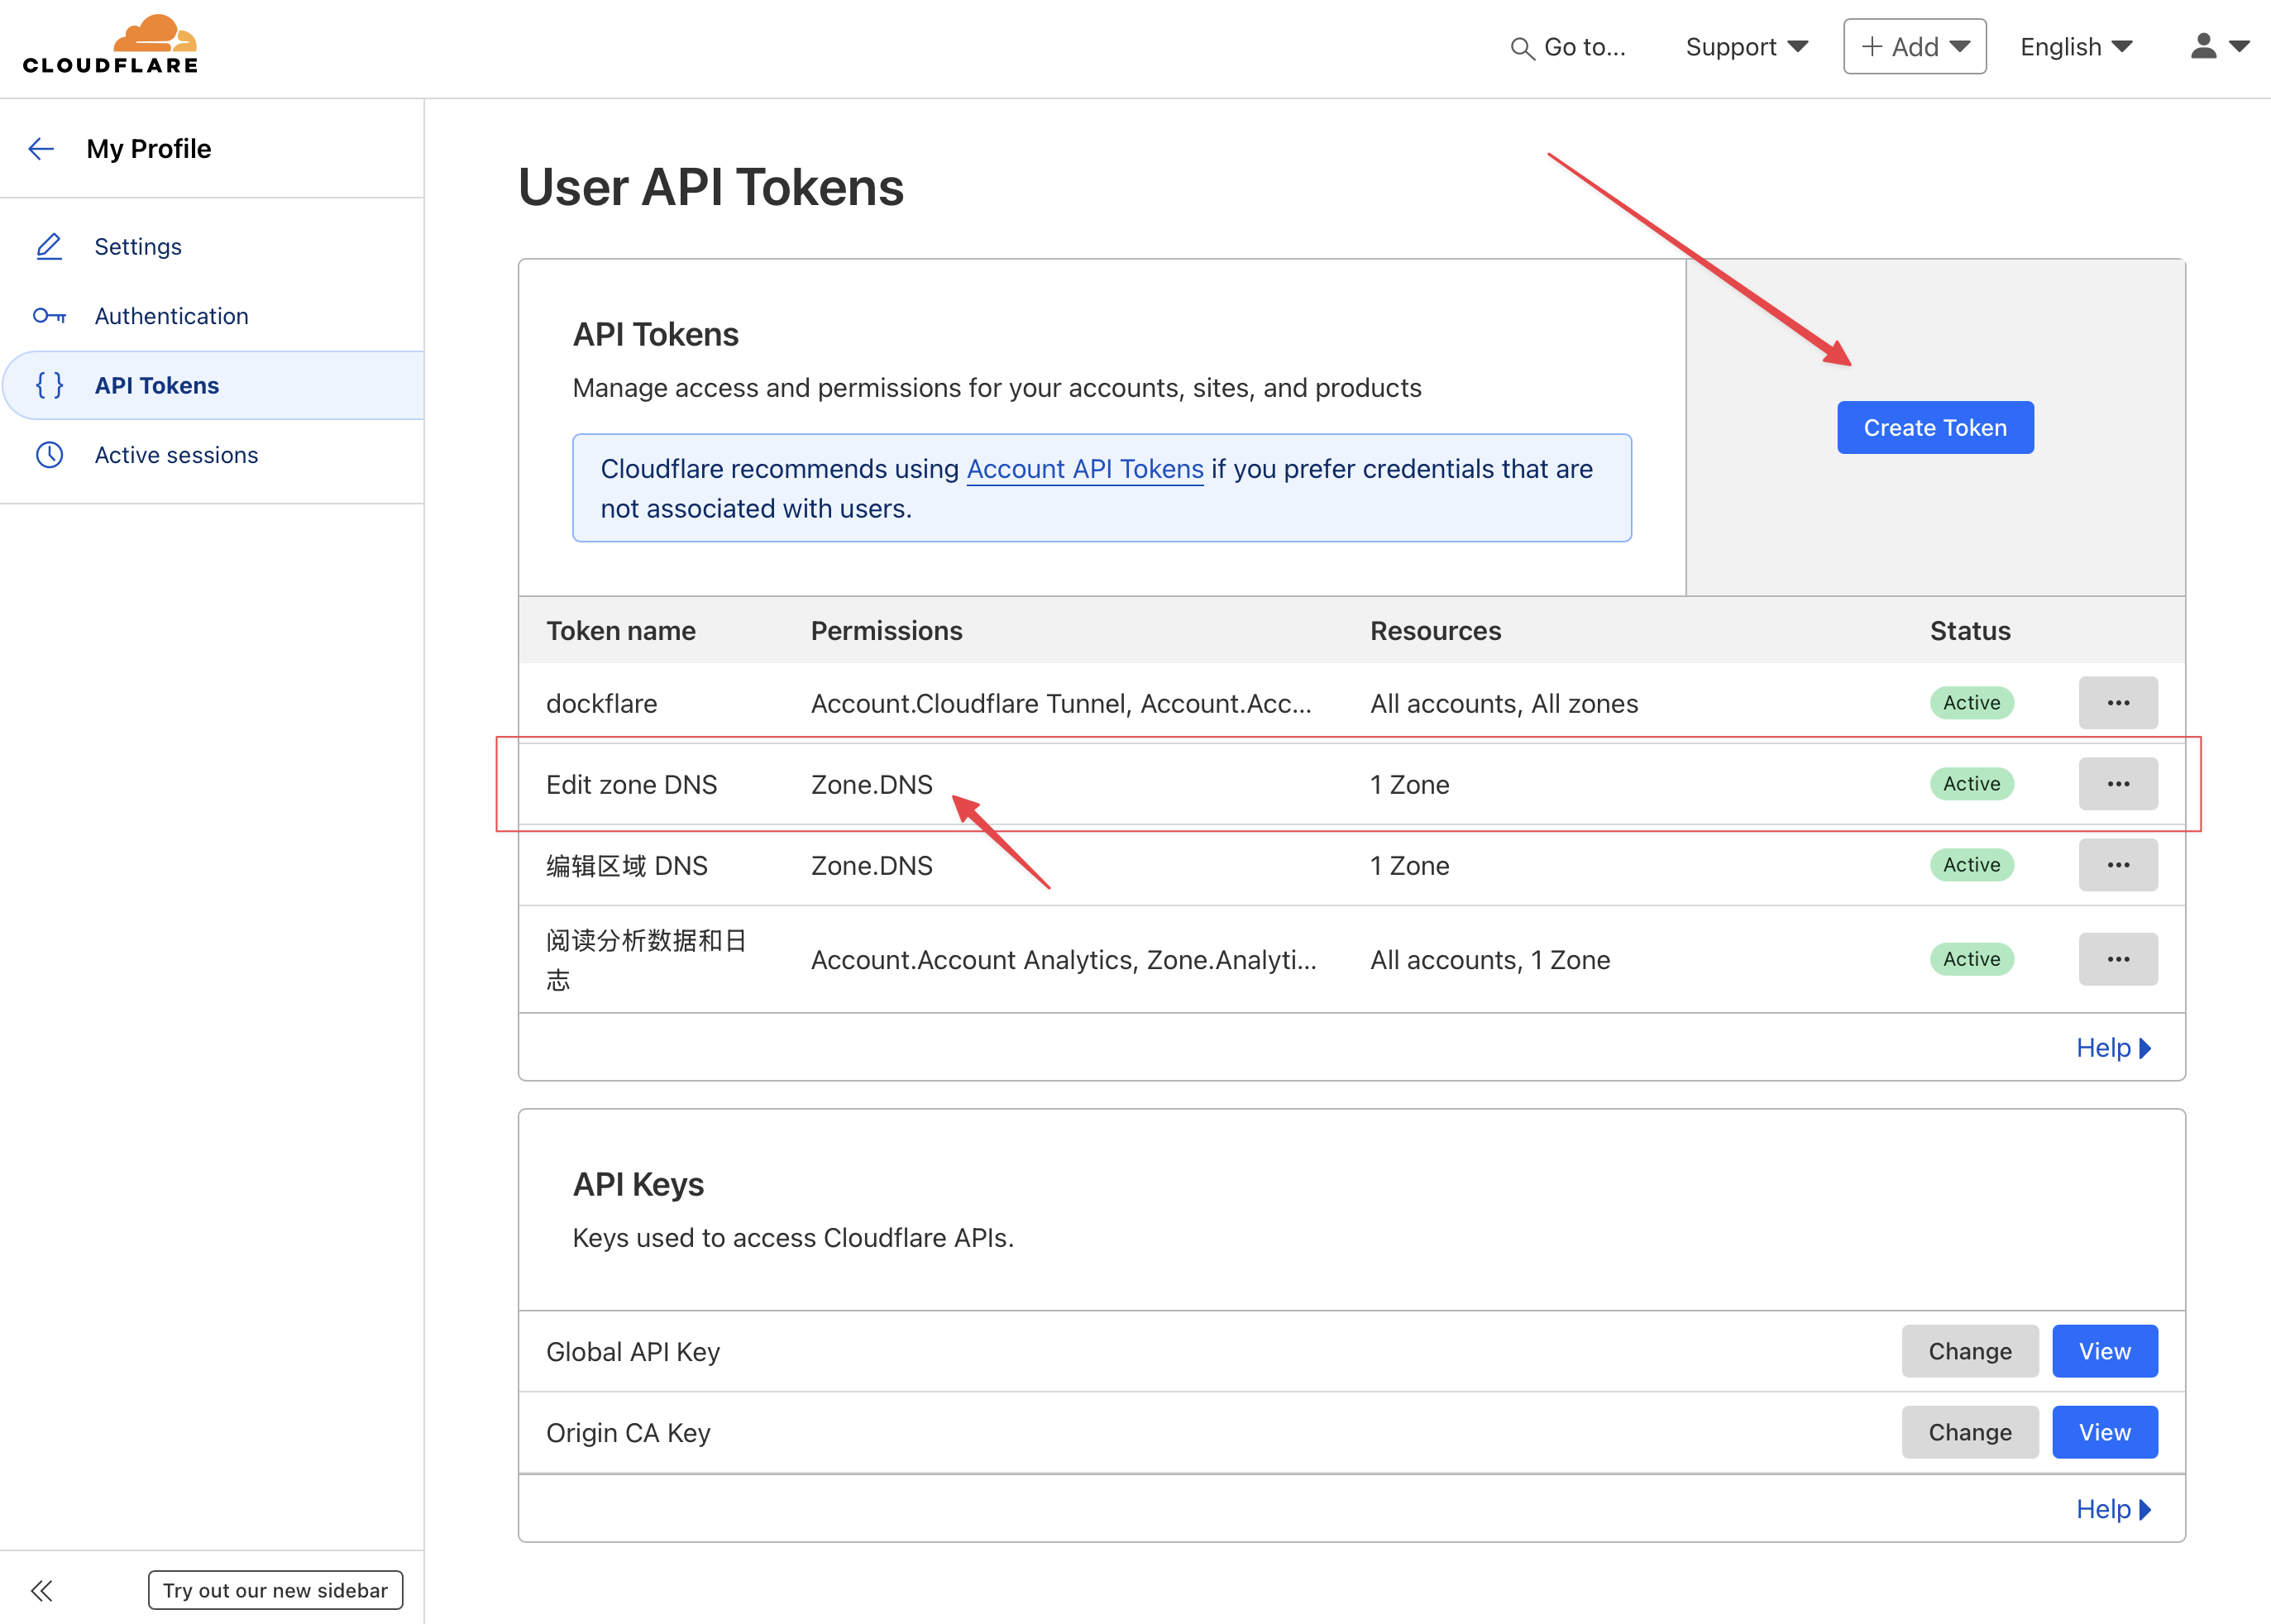
Task: Click Try out our new sidebar
Action: click(x=275, y=1590)
